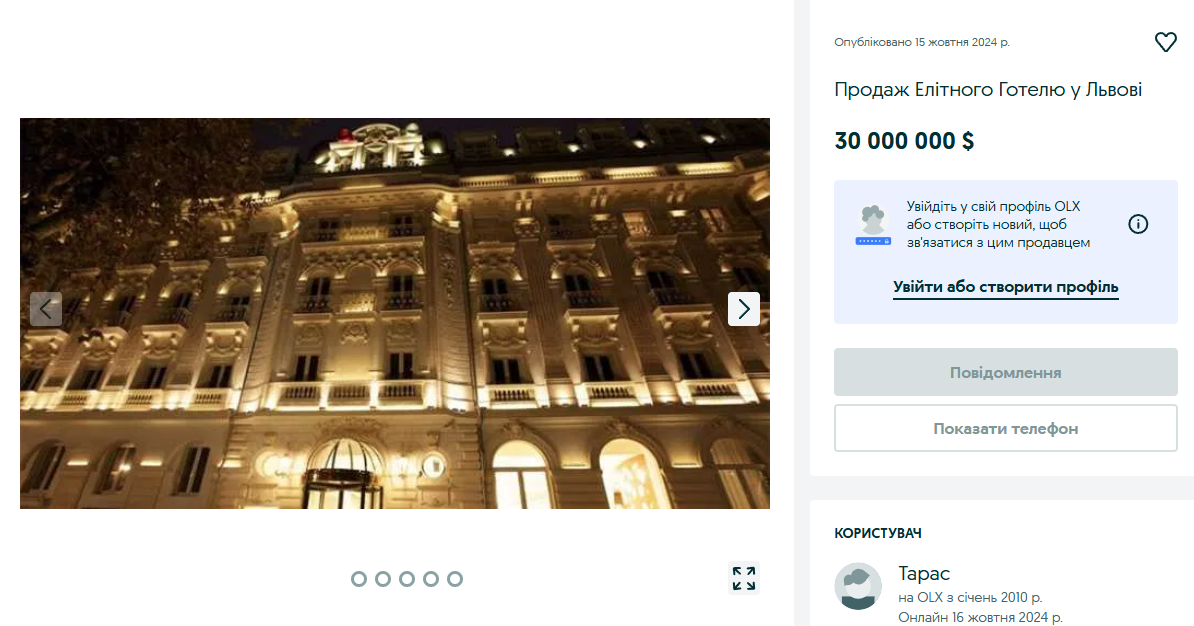Open seller Тарас avatar

pos(858,586)
